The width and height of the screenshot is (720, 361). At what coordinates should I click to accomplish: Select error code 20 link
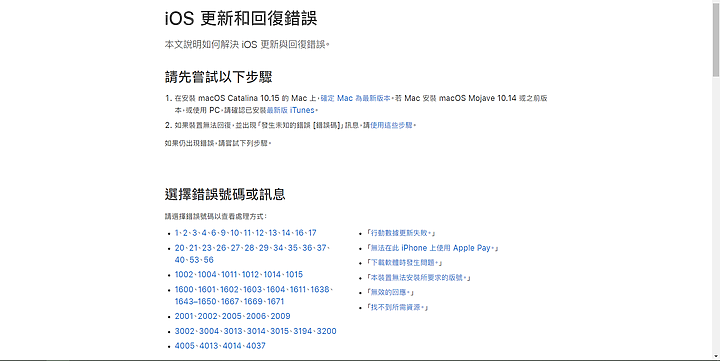pos(180,248)
